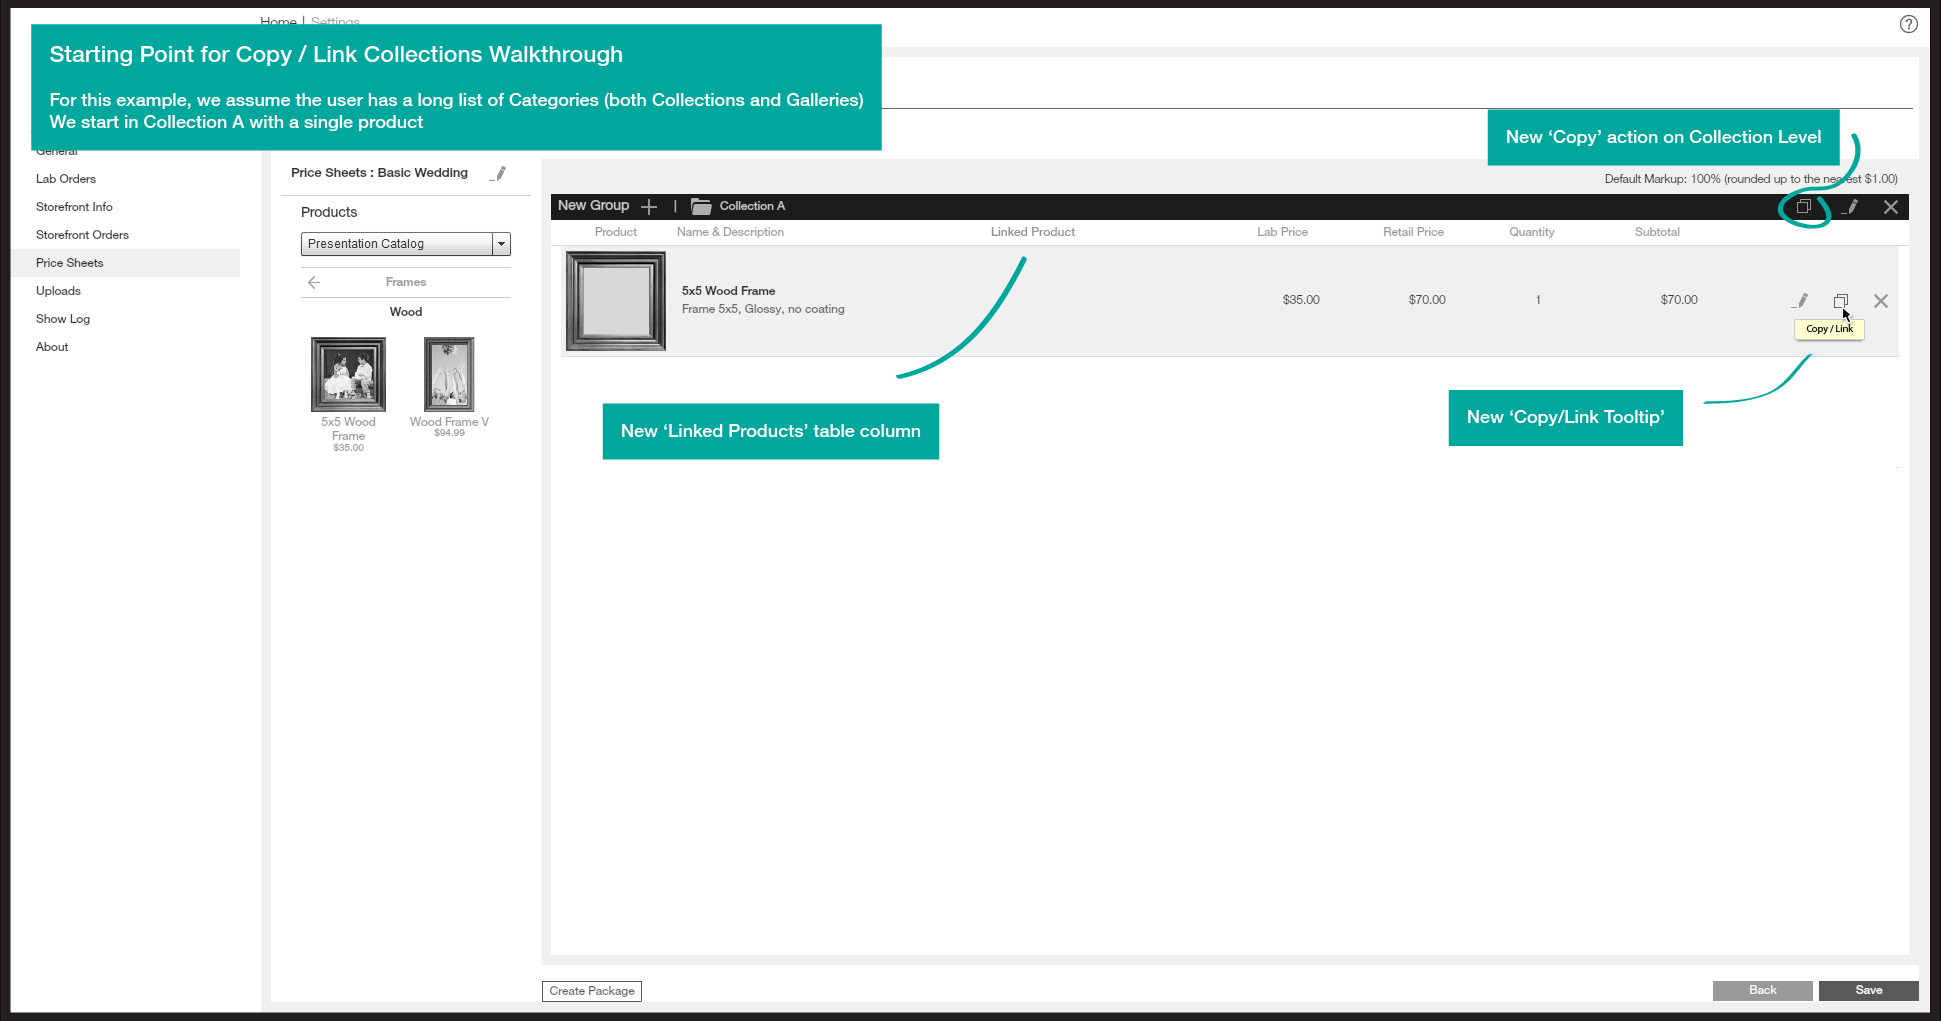
Task: Delete the 5x5 Wood Frame row
Action: 1880,301
